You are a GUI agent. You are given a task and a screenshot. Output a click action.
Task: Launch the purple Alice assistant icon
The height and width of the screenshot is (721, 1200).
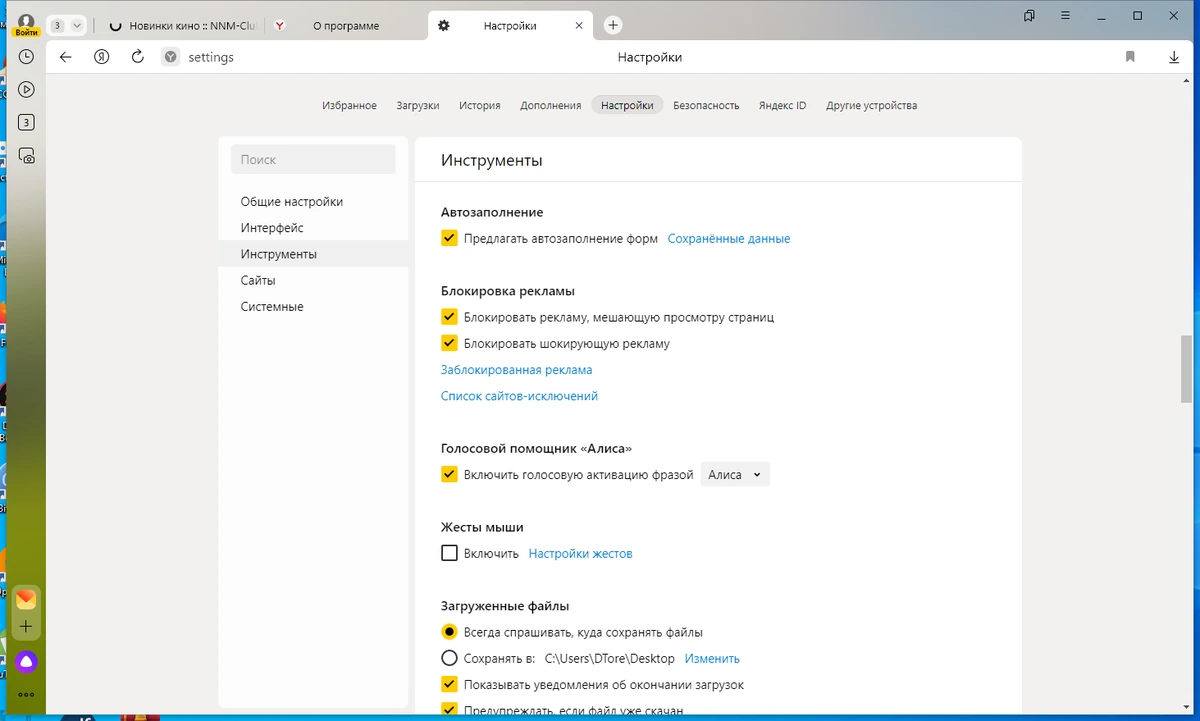[26, 661]
